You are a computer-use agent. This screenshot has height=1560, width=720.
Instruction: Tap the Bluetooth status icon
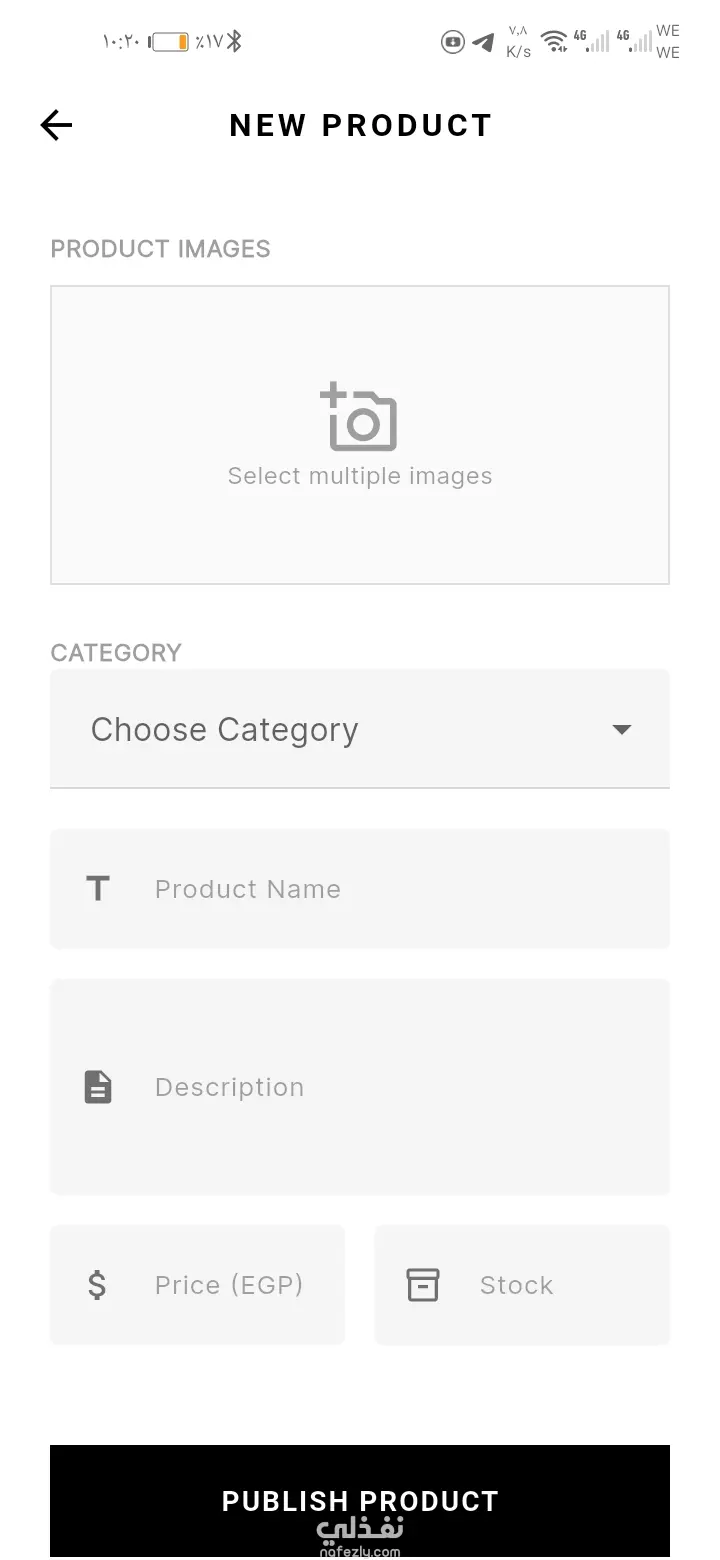[x=234, y=41]
